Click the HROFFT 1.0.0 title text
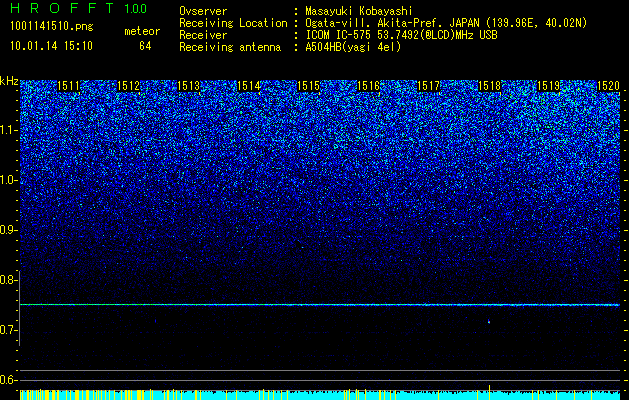629x400 pixels. pos(78,8)
